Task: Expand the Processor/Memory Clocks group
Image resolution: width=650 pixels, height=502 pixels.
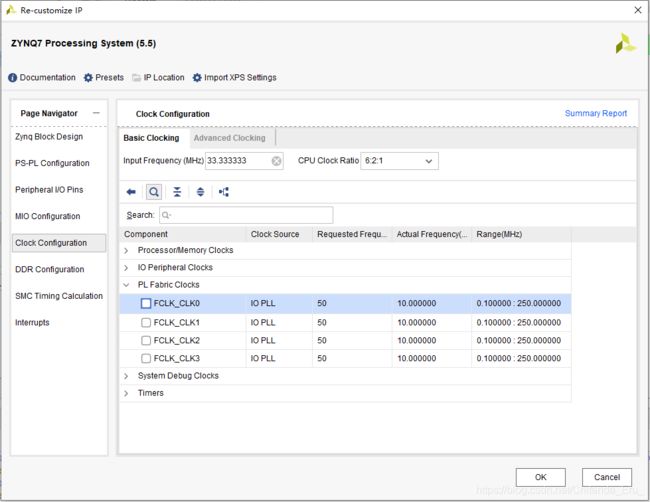Action: click(126, 250)
